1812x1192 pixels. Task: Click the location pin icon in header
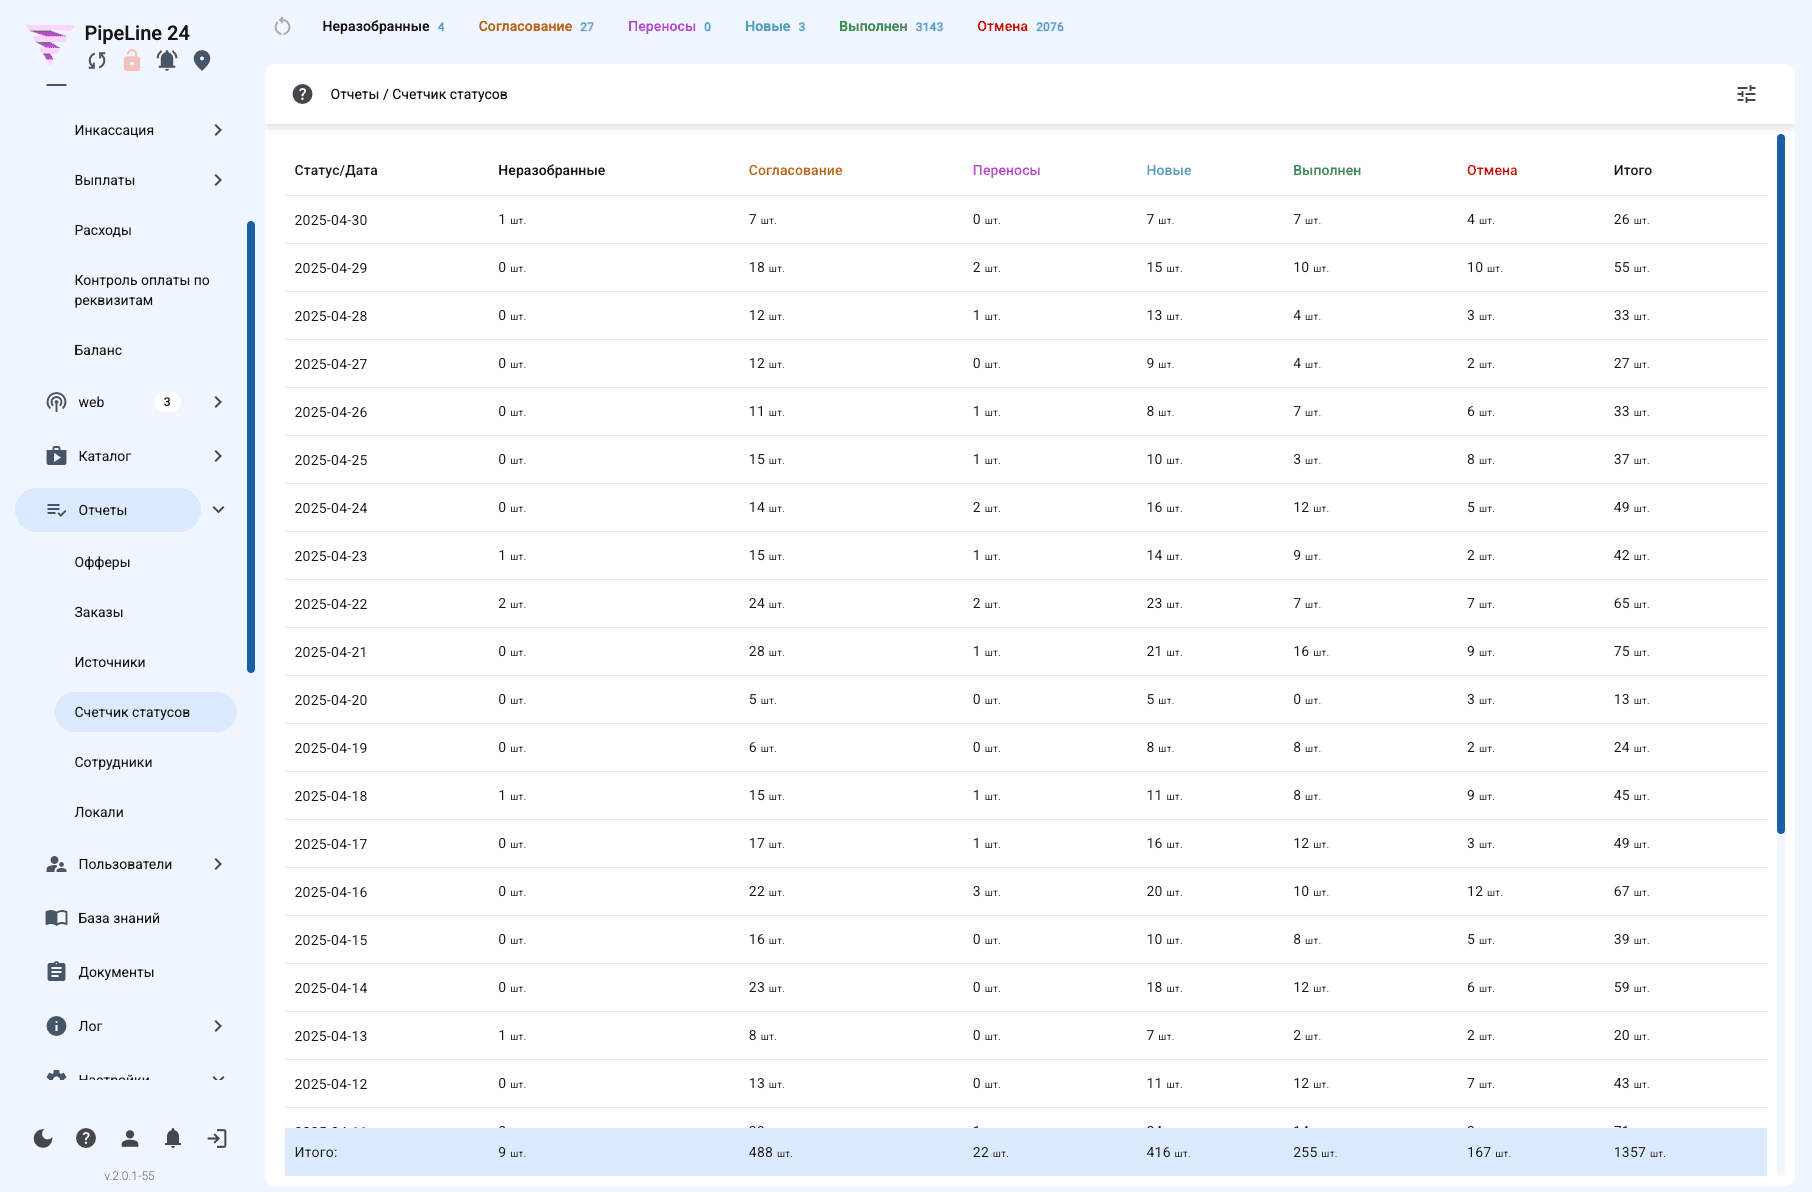pos(202,61)
